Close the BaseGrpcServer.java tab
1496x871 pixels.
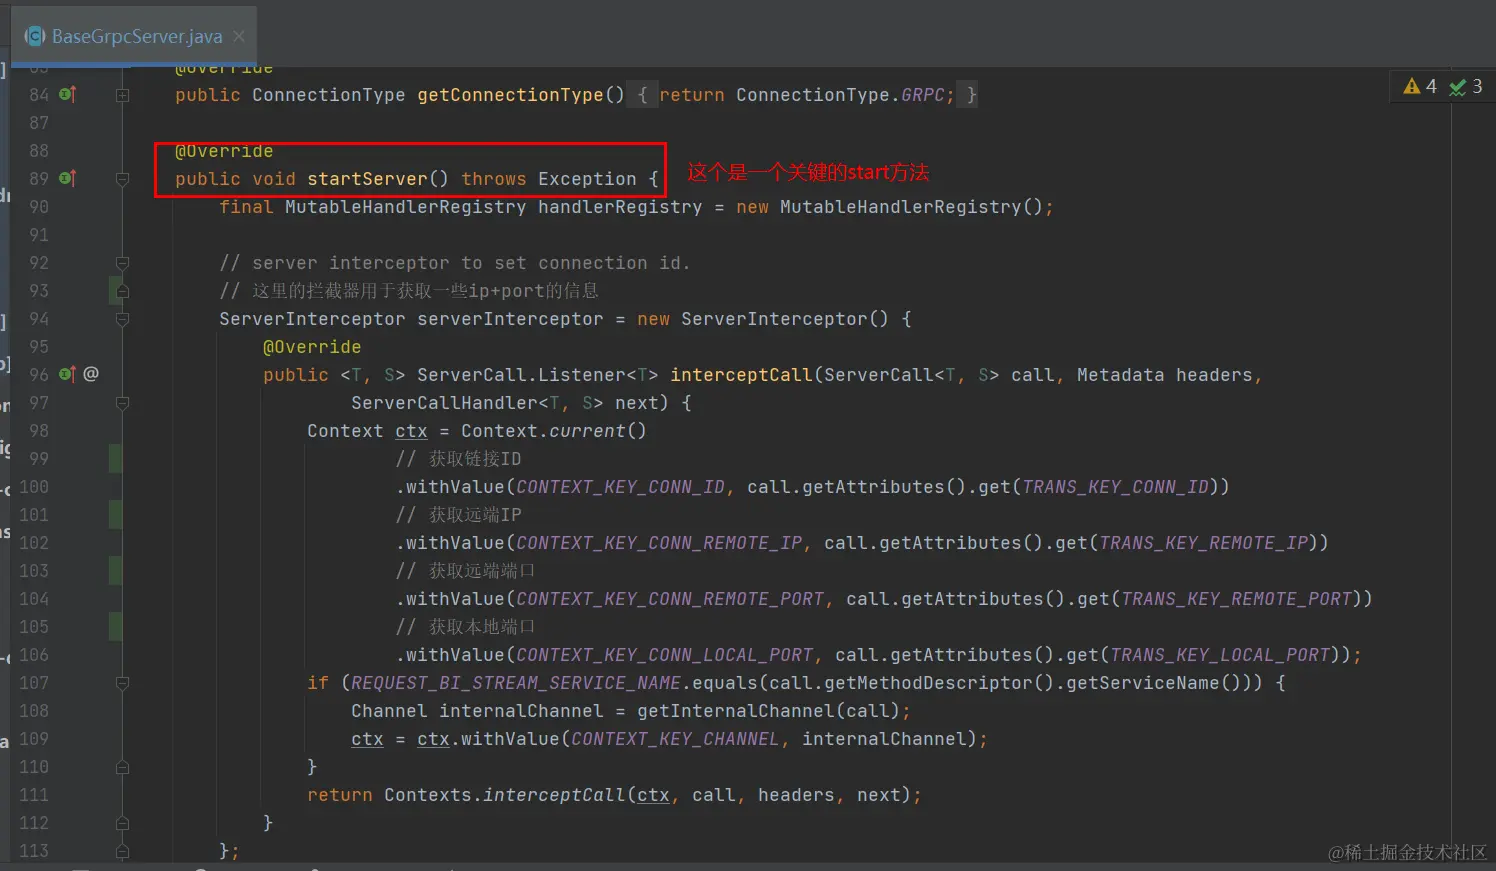(x=239, y=36)
